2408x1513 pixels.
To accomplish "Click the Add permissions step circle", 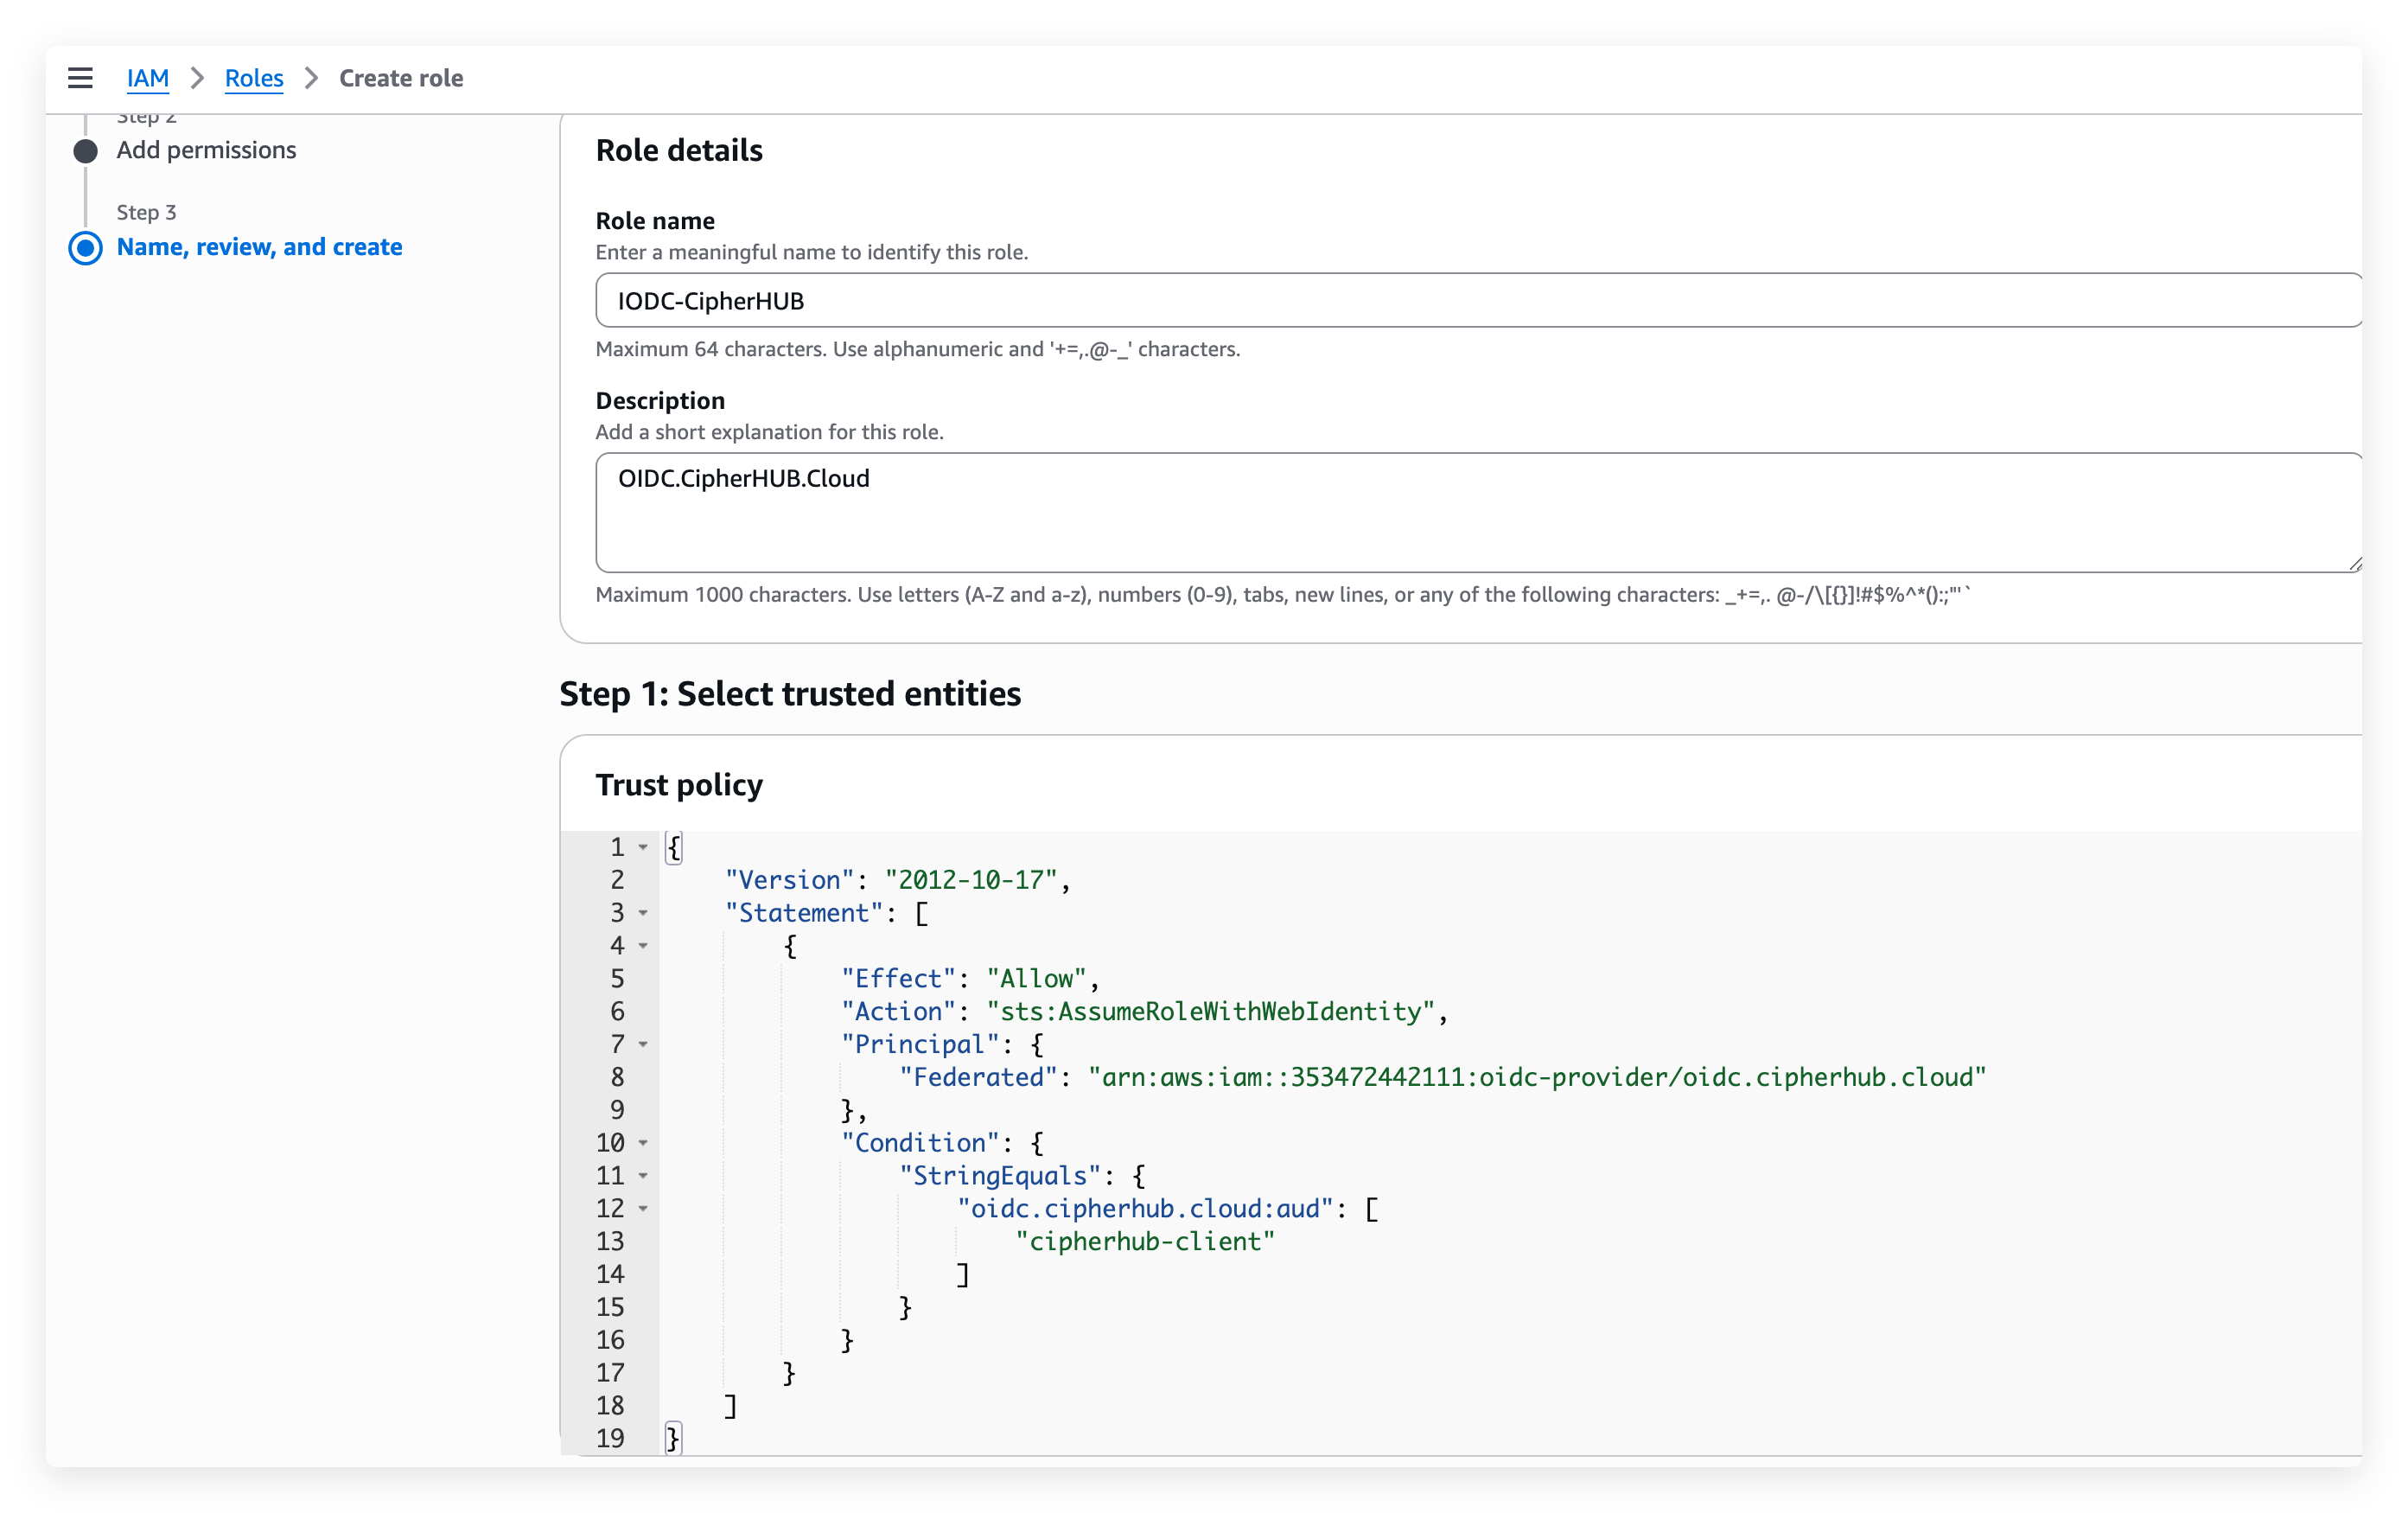I will pos(86,151).
